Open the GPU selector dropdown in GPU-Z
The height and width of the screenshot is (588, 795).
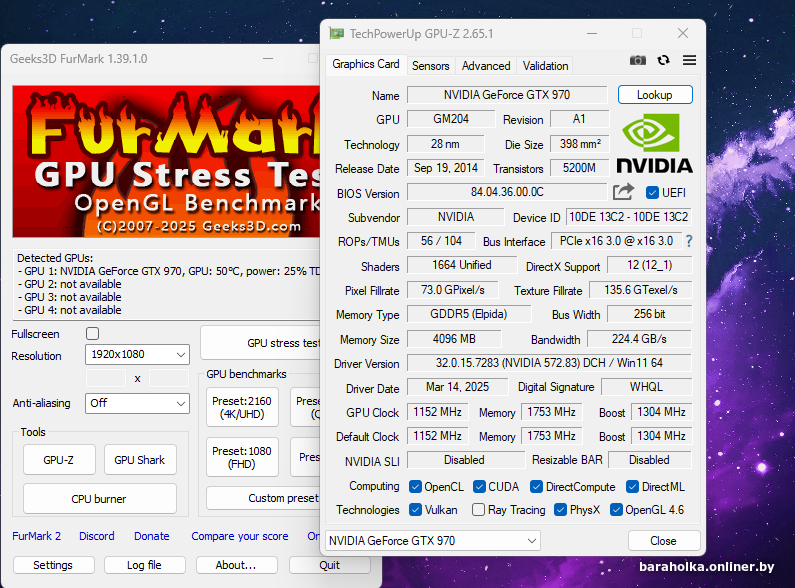coord(433,540)
